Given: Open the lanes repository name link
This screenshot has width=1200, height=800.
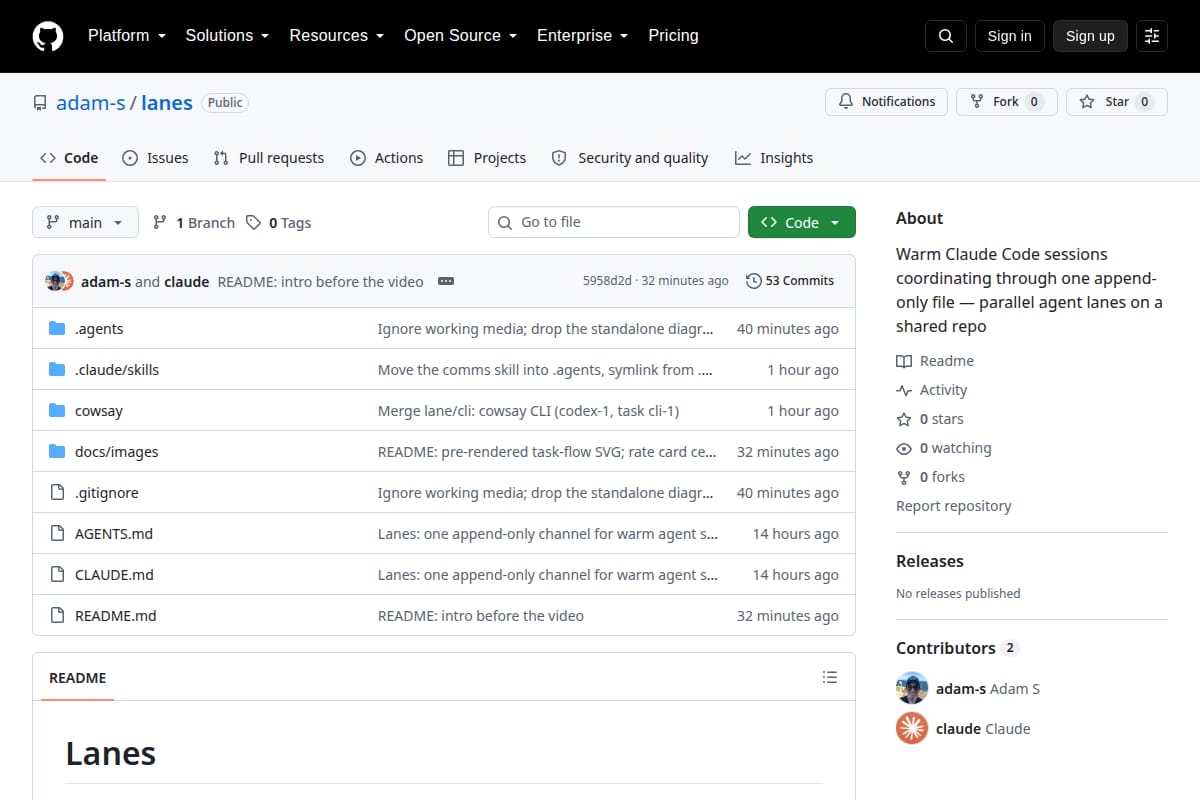Looking at the screenshot, I should point(167,102).
